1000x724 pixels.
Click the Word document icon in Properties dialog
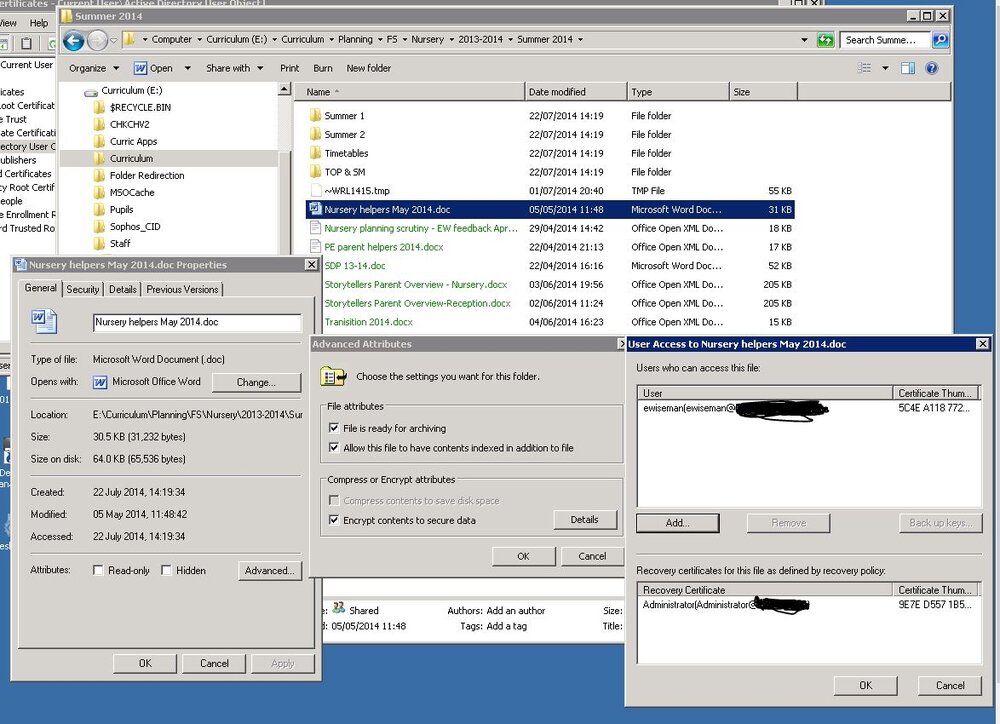click(x=44, y=321)
